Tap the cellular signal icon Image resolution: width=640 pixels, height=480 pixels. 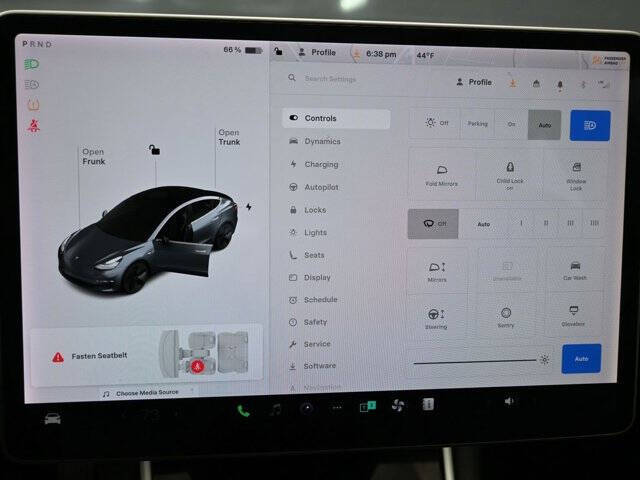coord(604,84)
